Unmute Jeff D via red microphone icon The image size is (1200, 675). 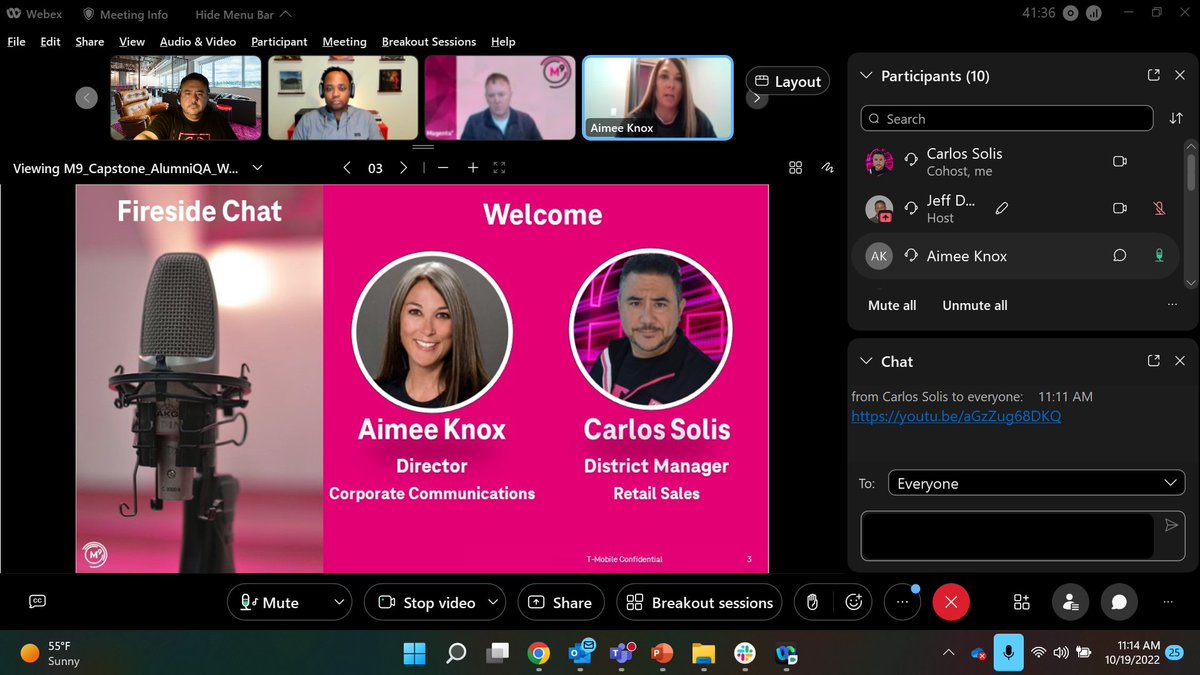pos(1159,208)
